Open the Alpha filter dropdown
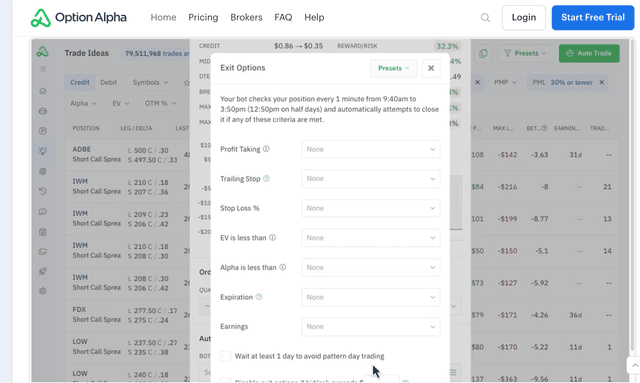The height and width of the screenshot is (383, 640). 83,104
